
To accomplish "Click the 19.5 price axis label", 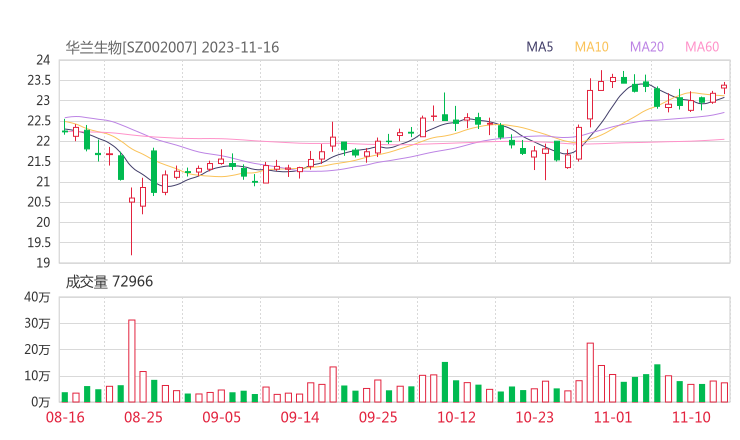I will 39,243.
